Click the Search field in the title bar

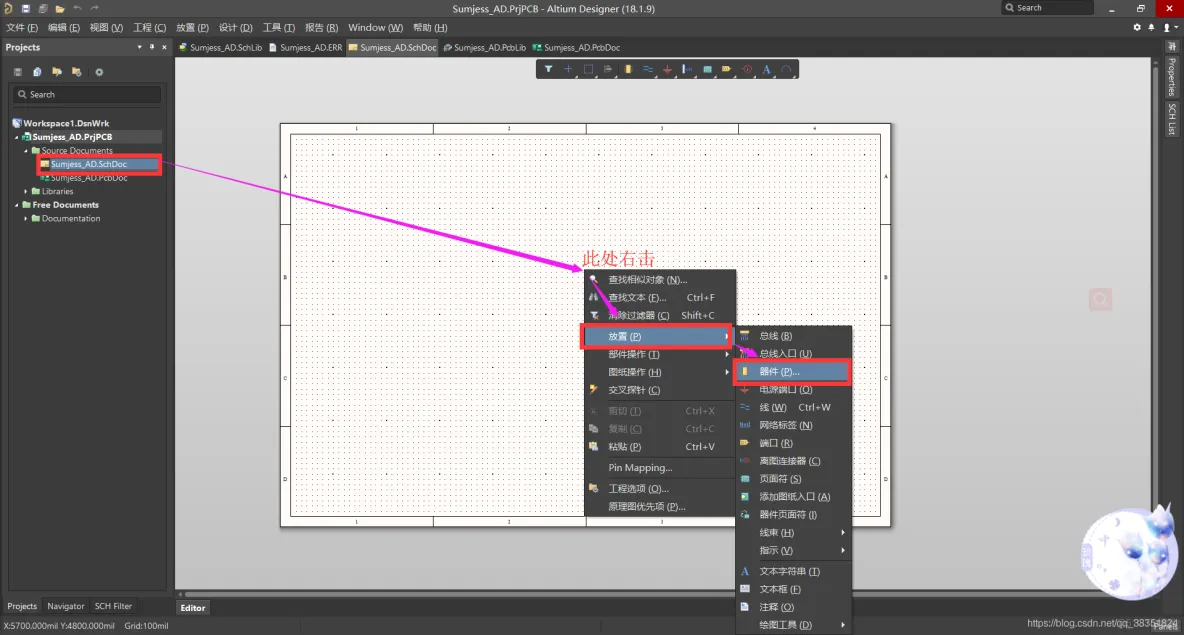[1047, 8]
